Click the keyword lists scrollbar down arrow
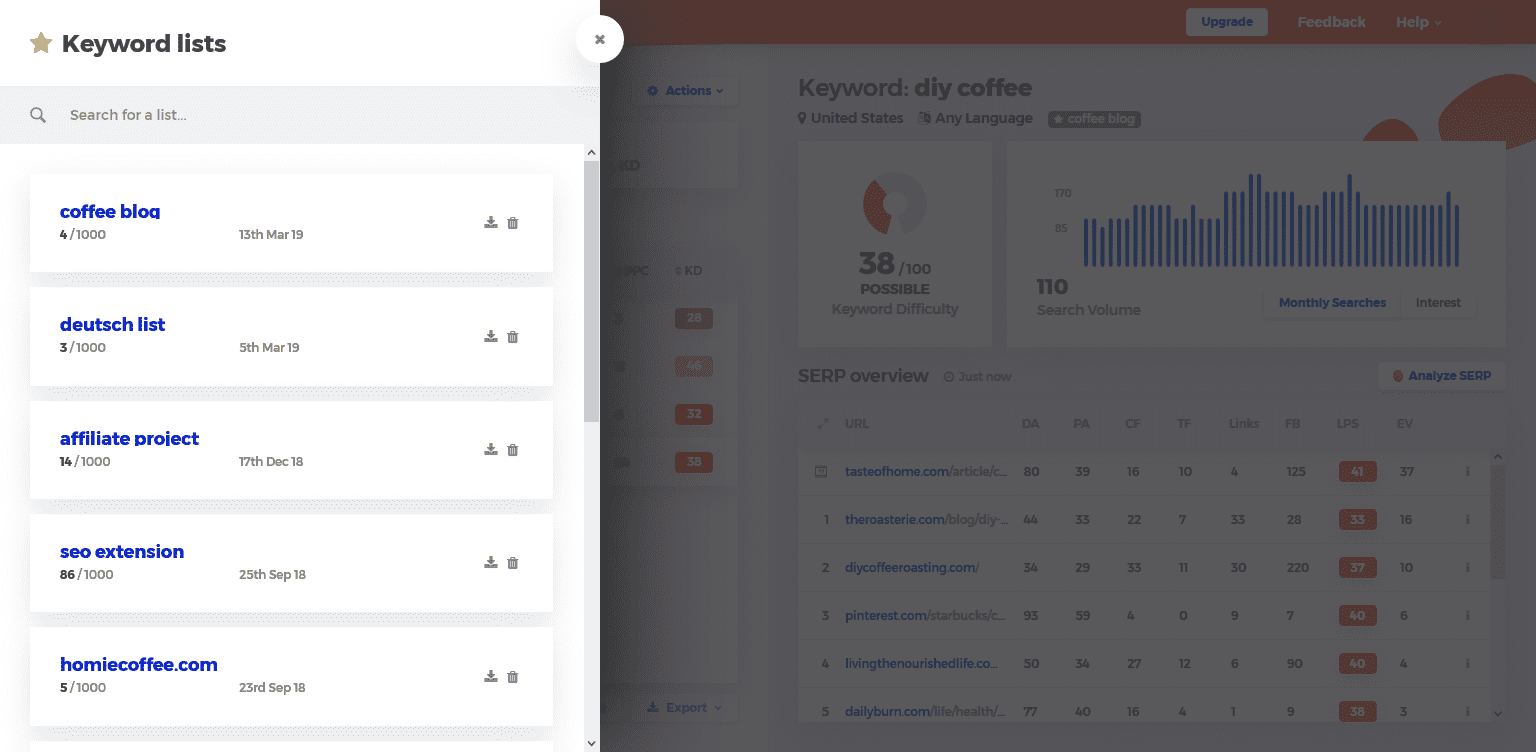Viewport: 1536px width, 752px height. pos(591,743)
